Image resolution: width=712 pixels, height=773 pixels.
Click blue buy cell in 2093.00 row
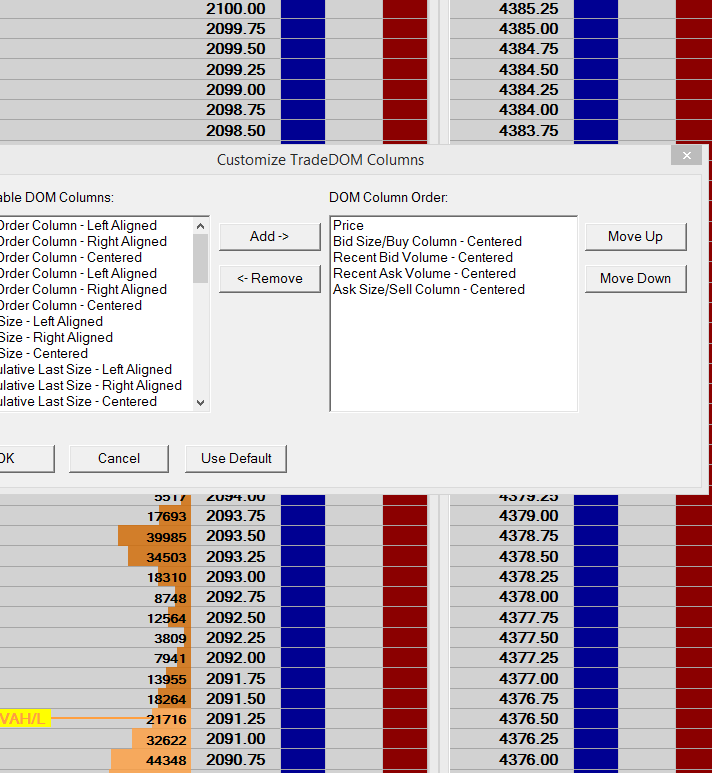coord(303,577)
